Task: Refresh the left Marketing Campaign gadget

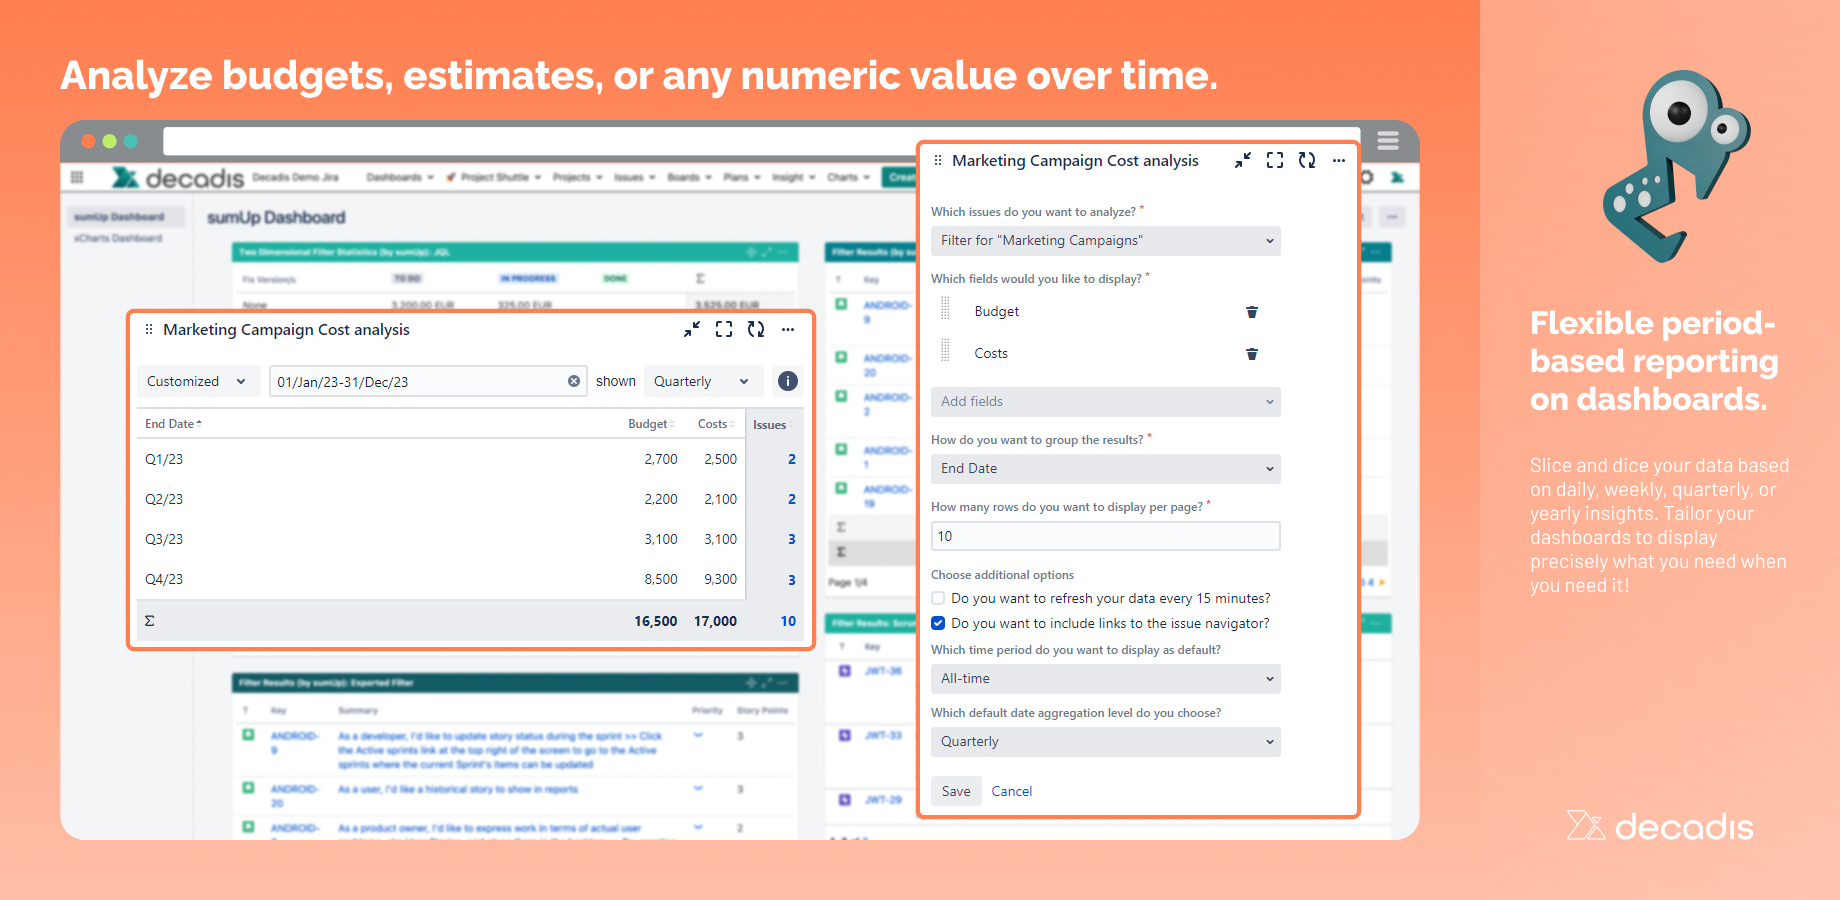Action: [756, 330]
